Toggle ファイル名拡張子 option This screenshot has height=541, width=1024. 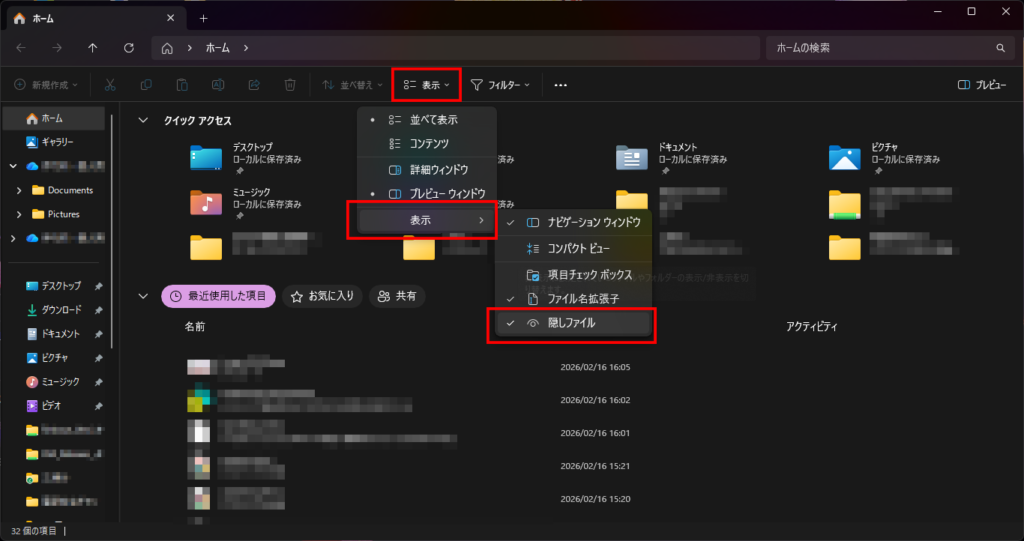pyautogui.click(x=573, y=299)
